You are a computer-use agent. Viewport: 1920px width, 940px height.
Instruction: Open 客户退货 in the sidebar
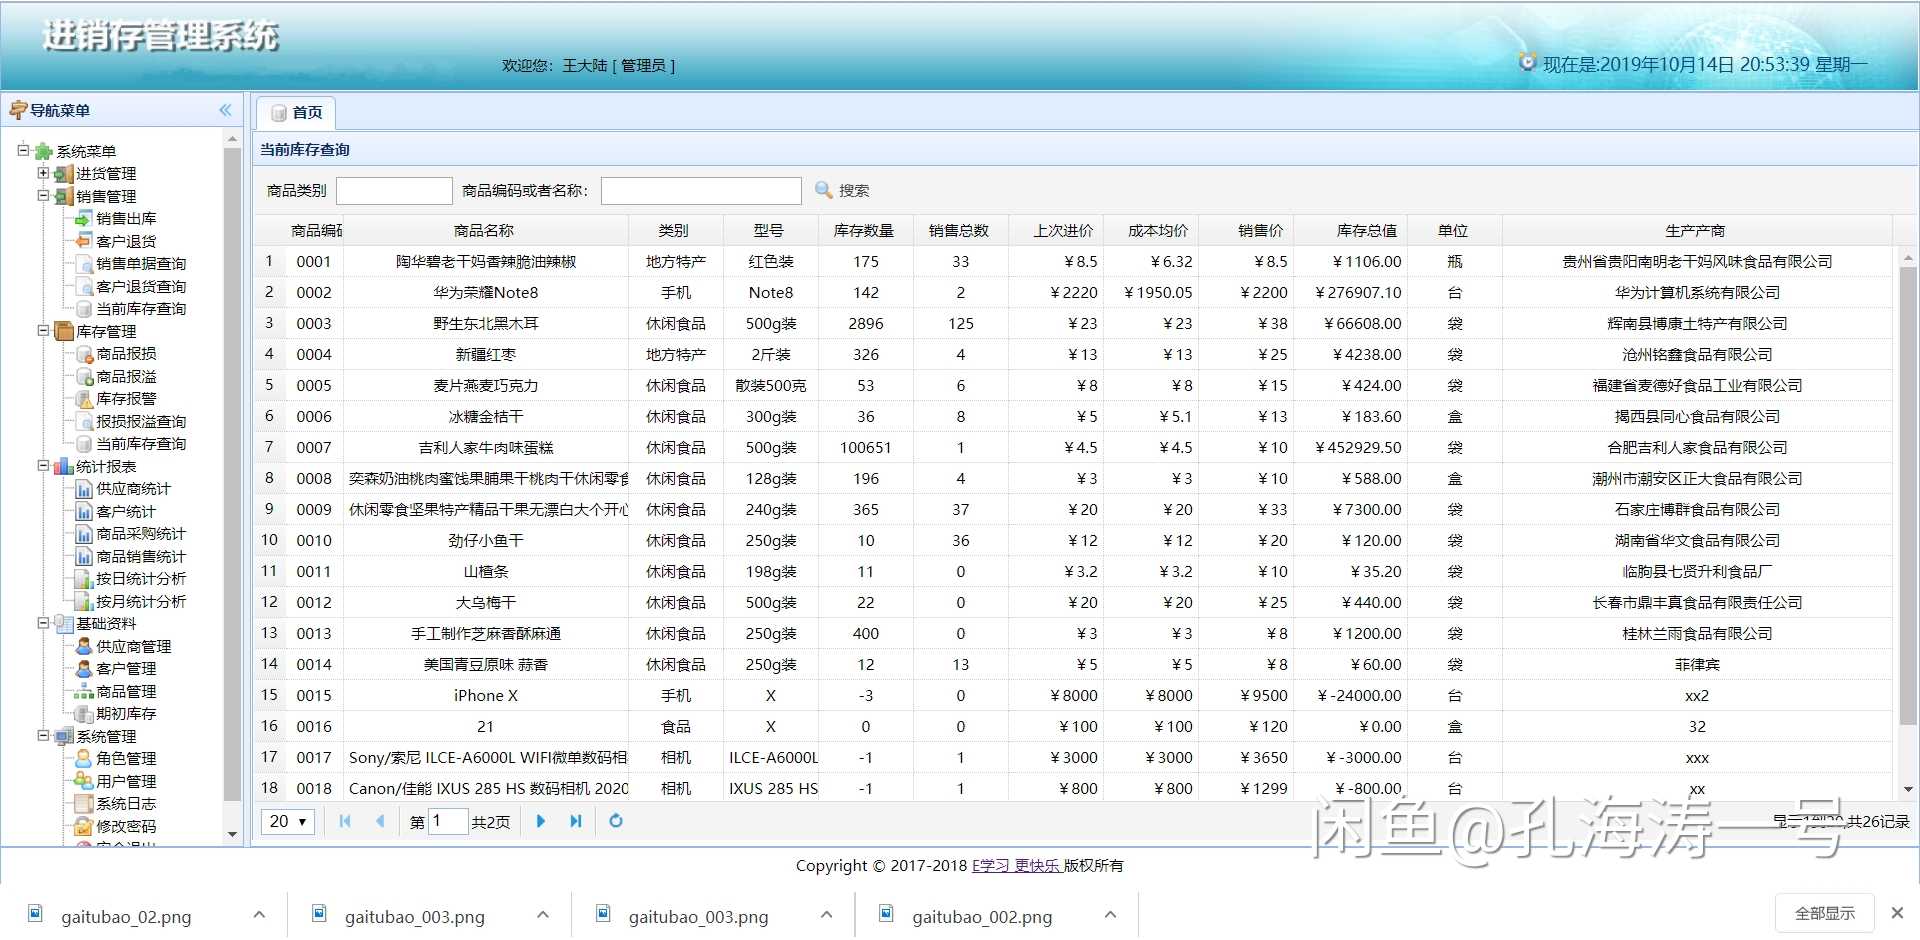tap(126, 241)
